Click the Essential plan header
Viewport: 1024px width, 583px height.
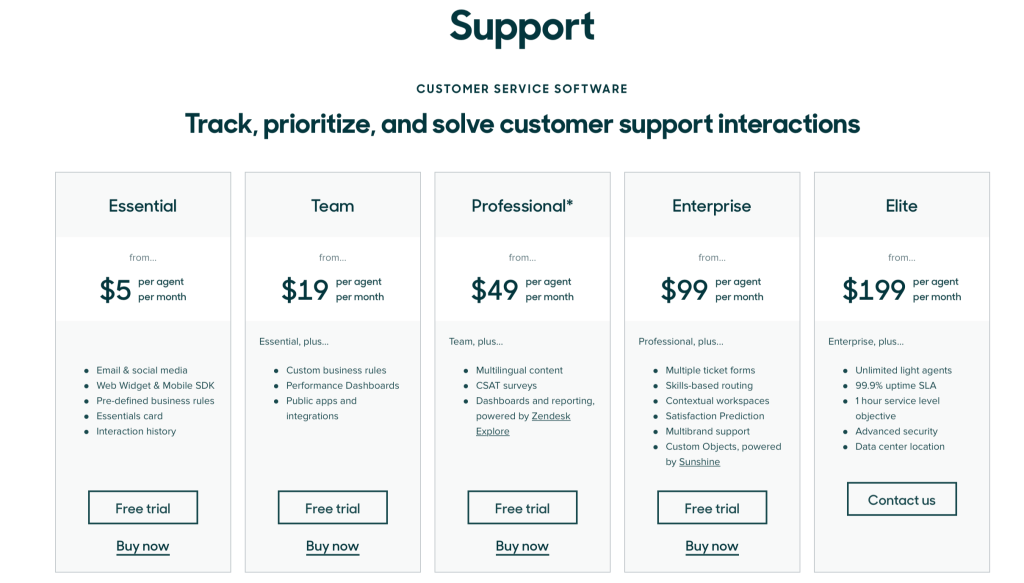[x=142, y=205]
